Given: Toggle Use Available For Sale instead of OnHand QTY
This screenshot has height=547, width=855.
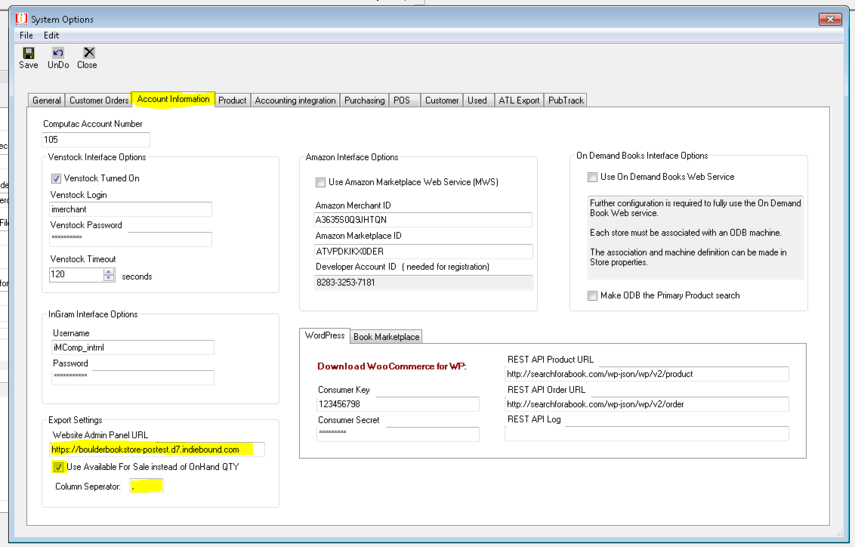Looking at the screenshot, I should click(x=58, y=467).
